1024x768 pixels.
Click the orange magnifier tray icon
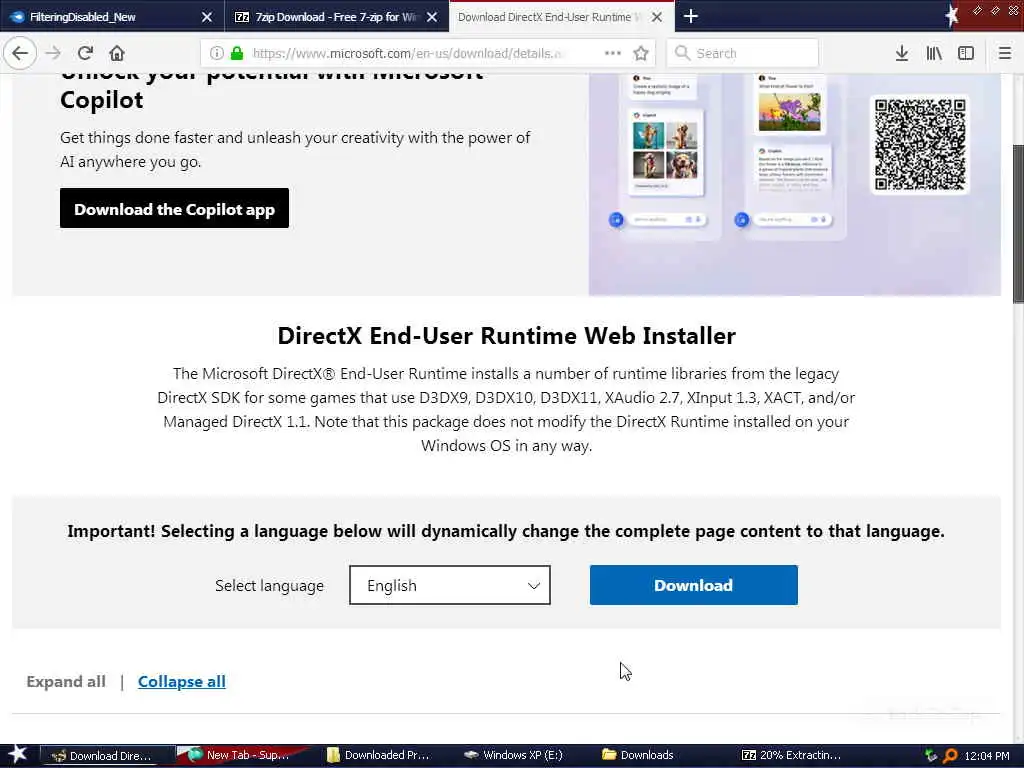click(x=951, y=756)
